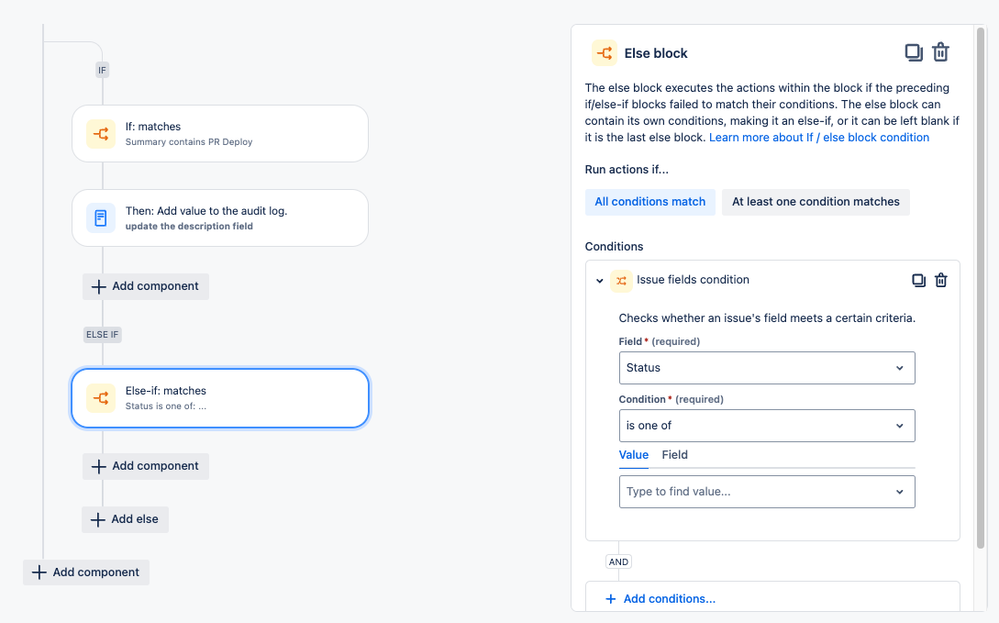The width and height of the screenshot is (999, 623).
Task: Click the Add else button
Action: 126,520
